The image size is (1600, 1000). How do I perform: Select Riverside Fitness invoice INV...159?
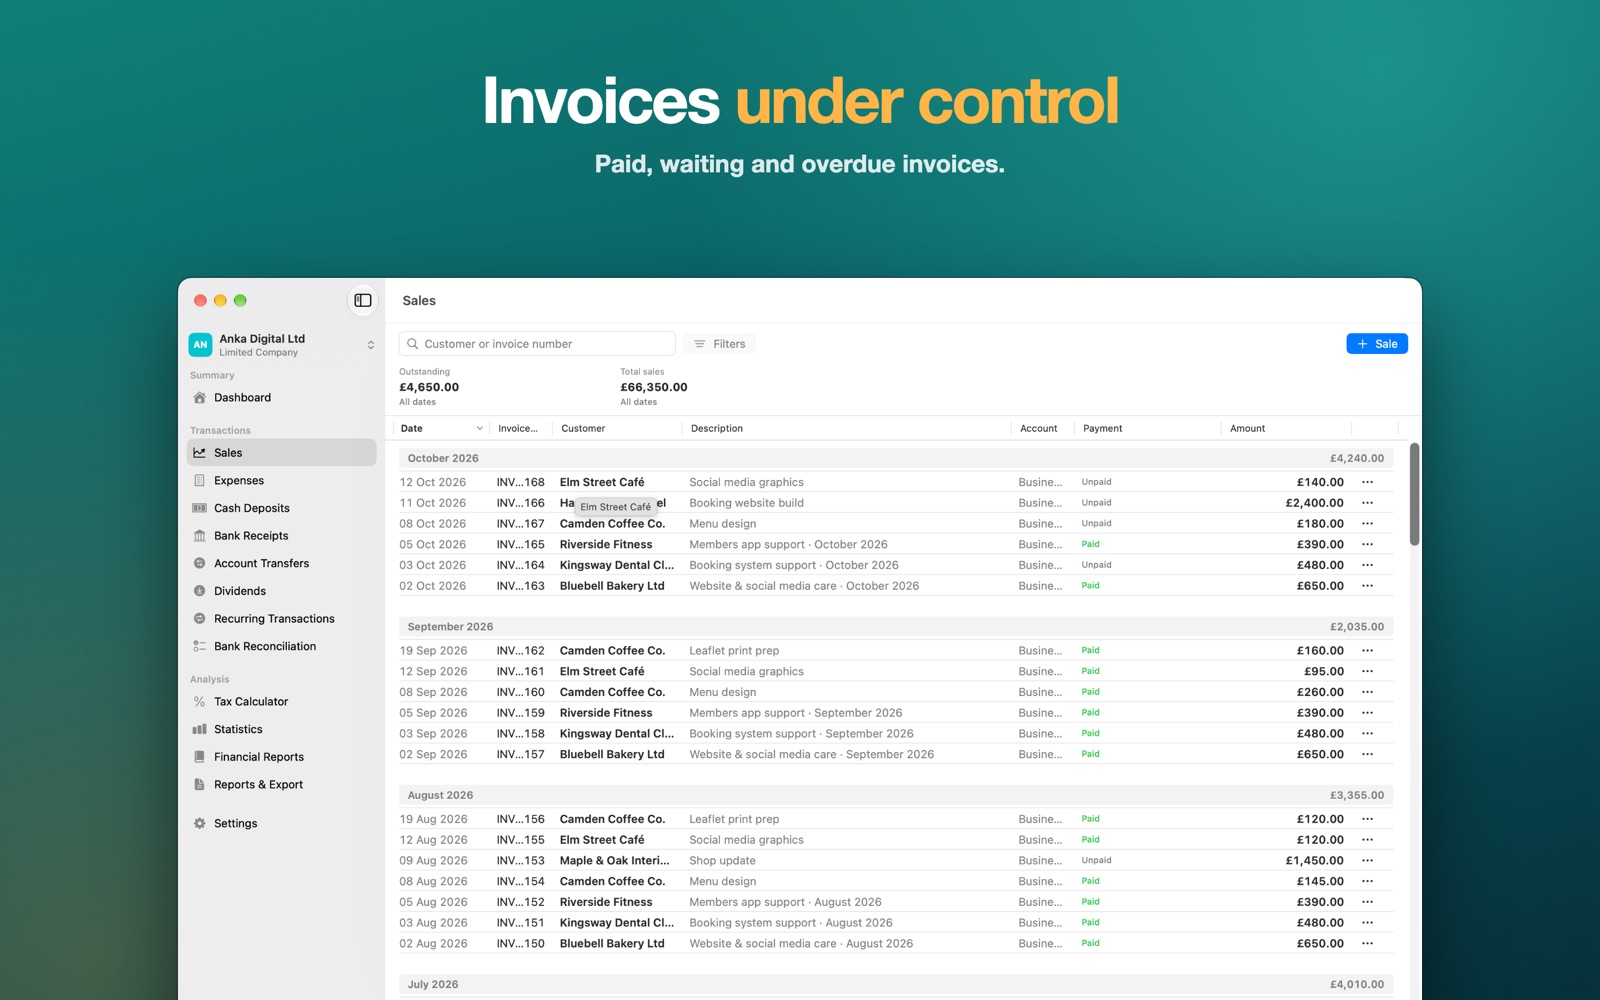coord(606,713)
